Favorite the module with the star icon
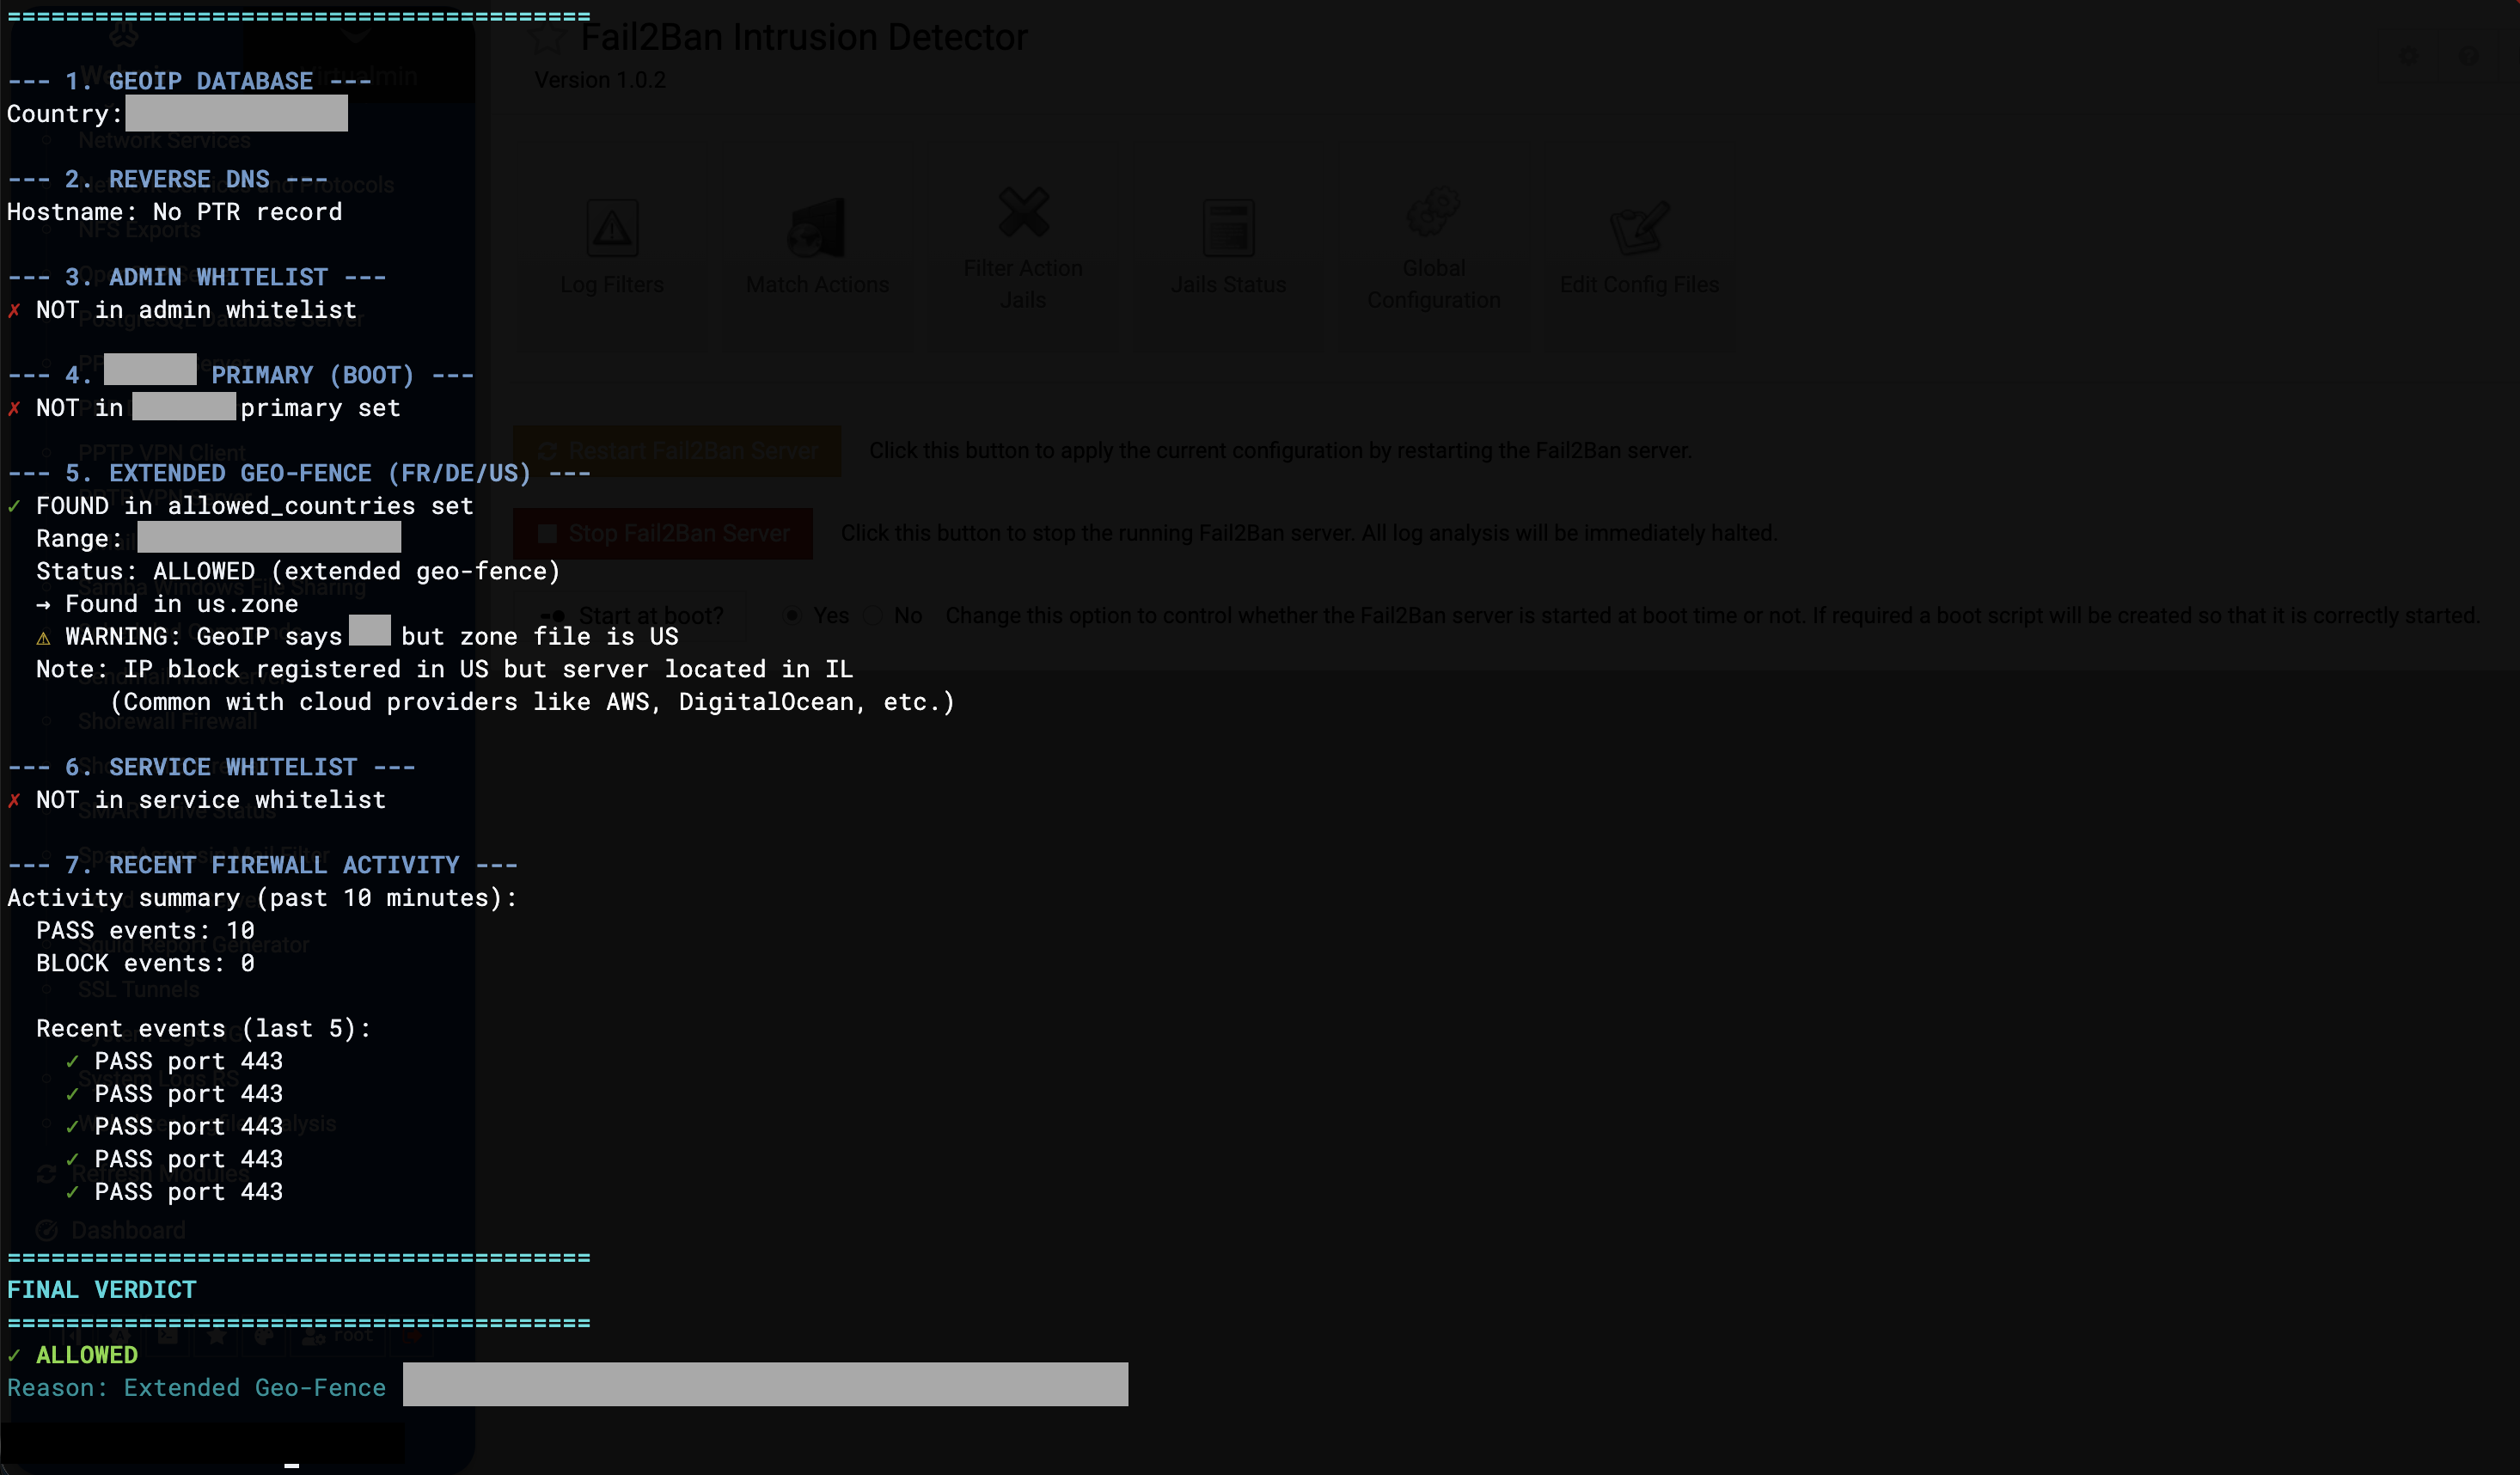 (x=547, y=39)
